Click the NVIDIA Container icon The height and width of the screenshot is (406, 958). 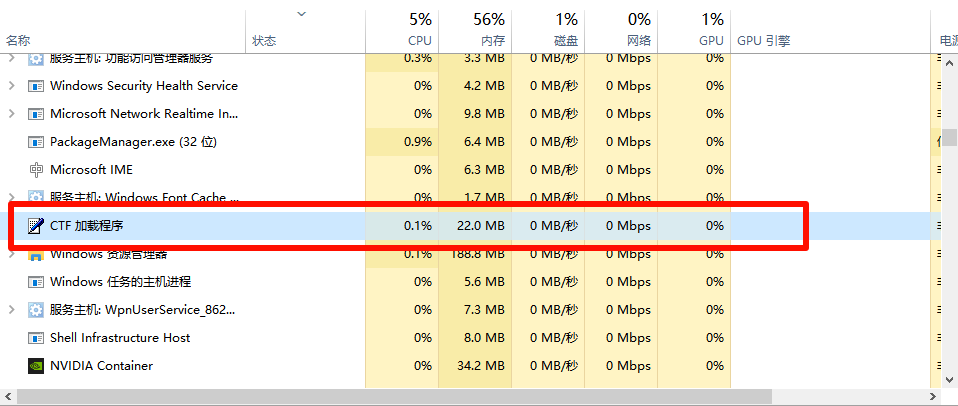coord(36,366)
